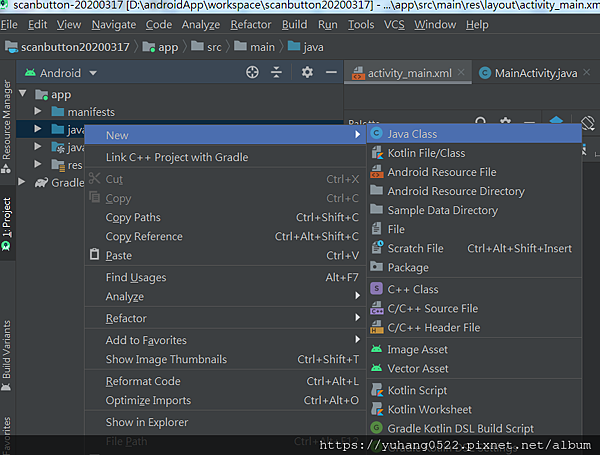The image size is (600, 455).
Task: Expand the manifests folder
Action: (x=38, y=111)
